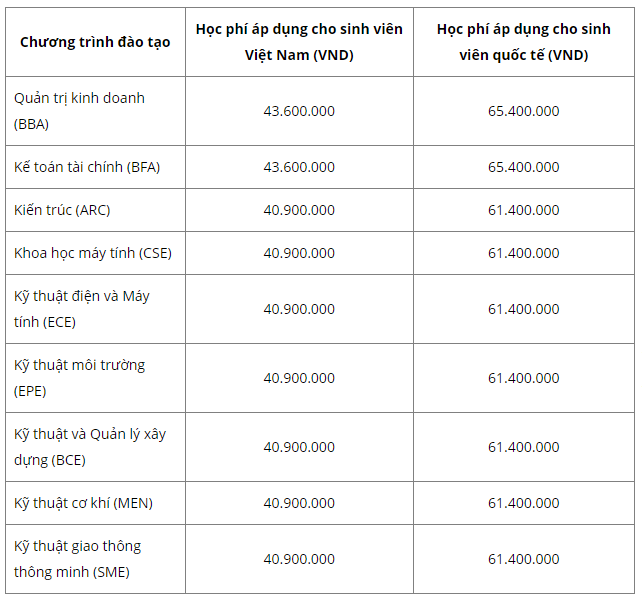Click the CSE international tuition 61.400.000

[x=524, y=253]
